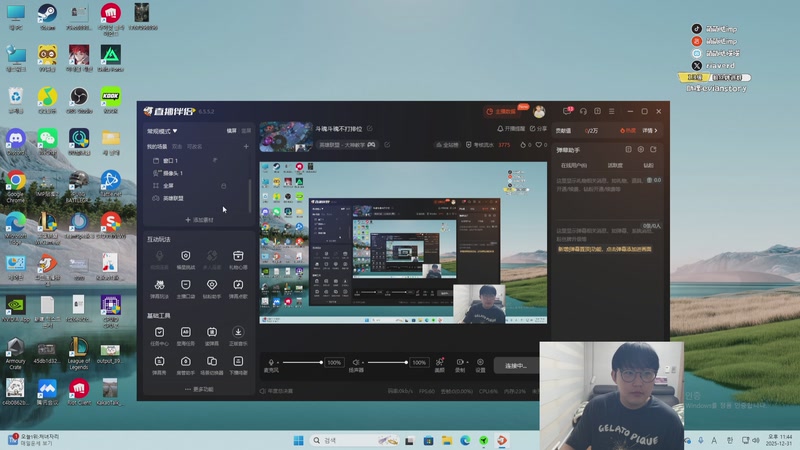This screenshot has width=800, height=450.
Task: Select the 我的场景 scene tab
Action: [157, 146]
